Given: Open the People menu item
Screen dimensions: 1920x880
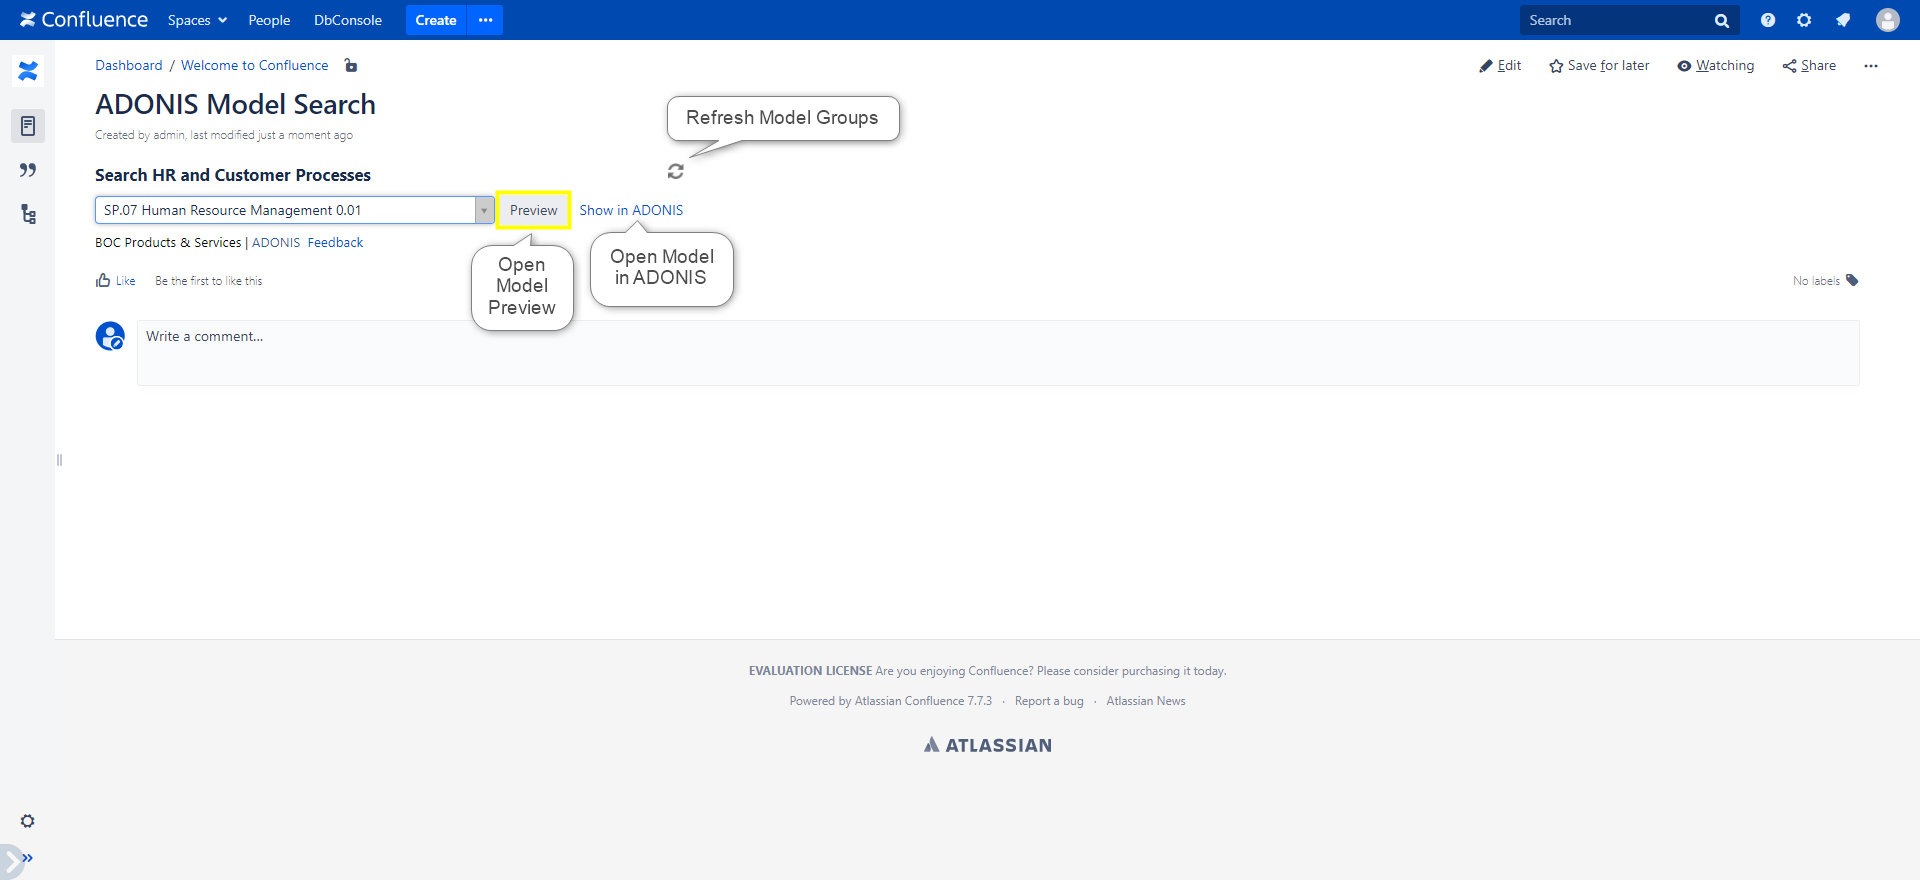Looking at the screenshot, I should [269, 20].
